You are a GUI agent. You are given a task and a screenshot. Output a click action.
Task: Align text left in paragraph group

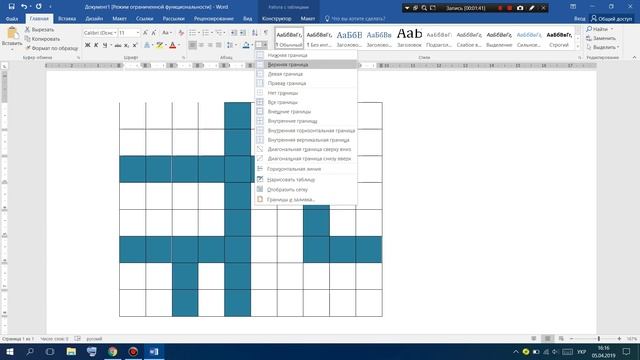pyautogui.click(x=192, y=45)
